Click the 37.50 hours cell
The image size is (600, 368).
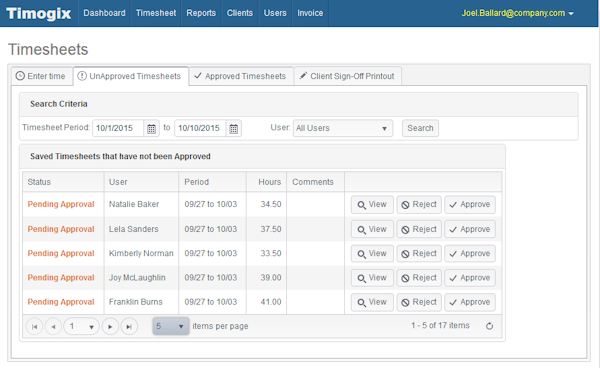267,229
